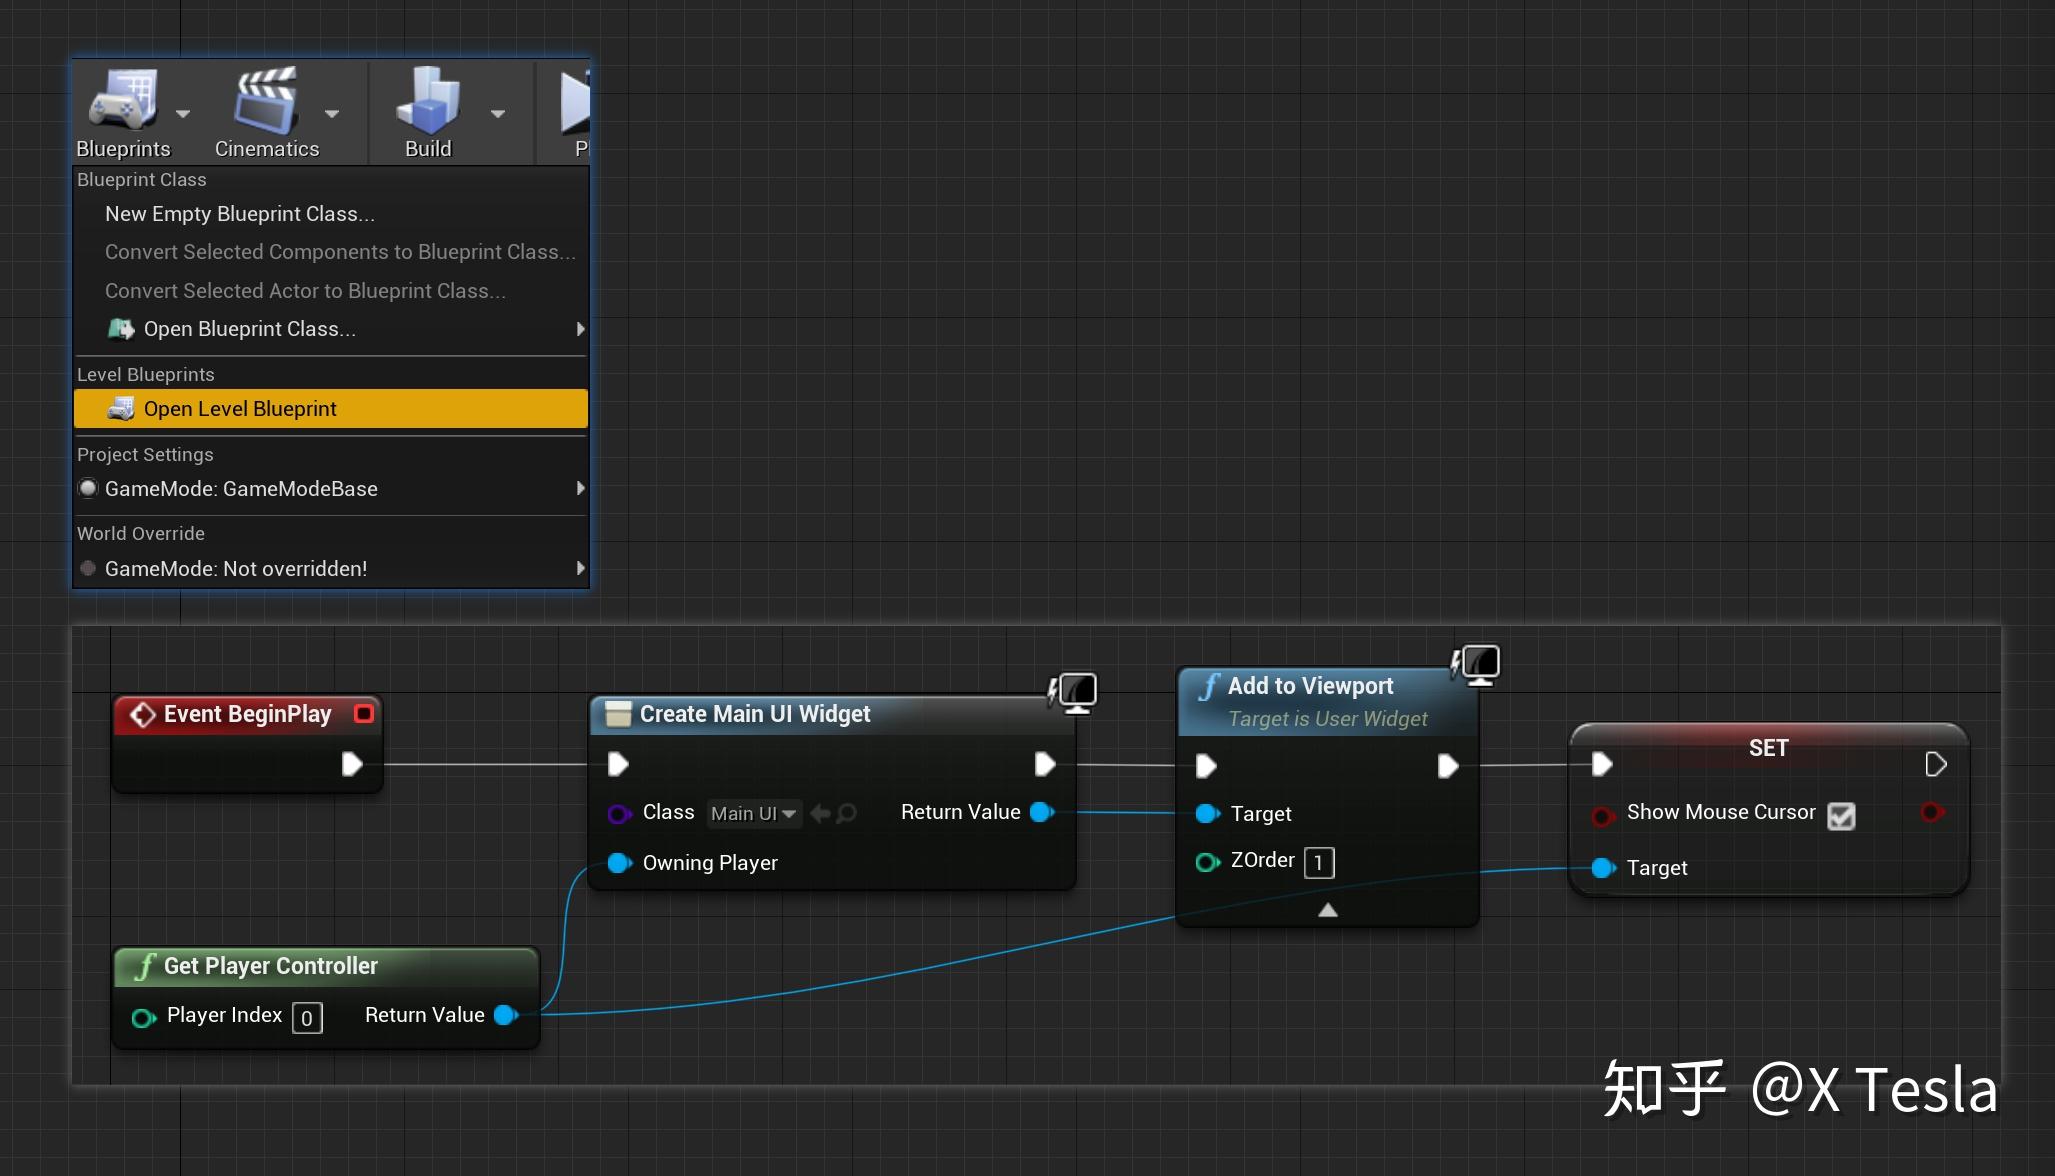Click the GameMode: GameModeBase radio indicator
Screen dimensions: 2055x1176
click(x=88, y=488)
